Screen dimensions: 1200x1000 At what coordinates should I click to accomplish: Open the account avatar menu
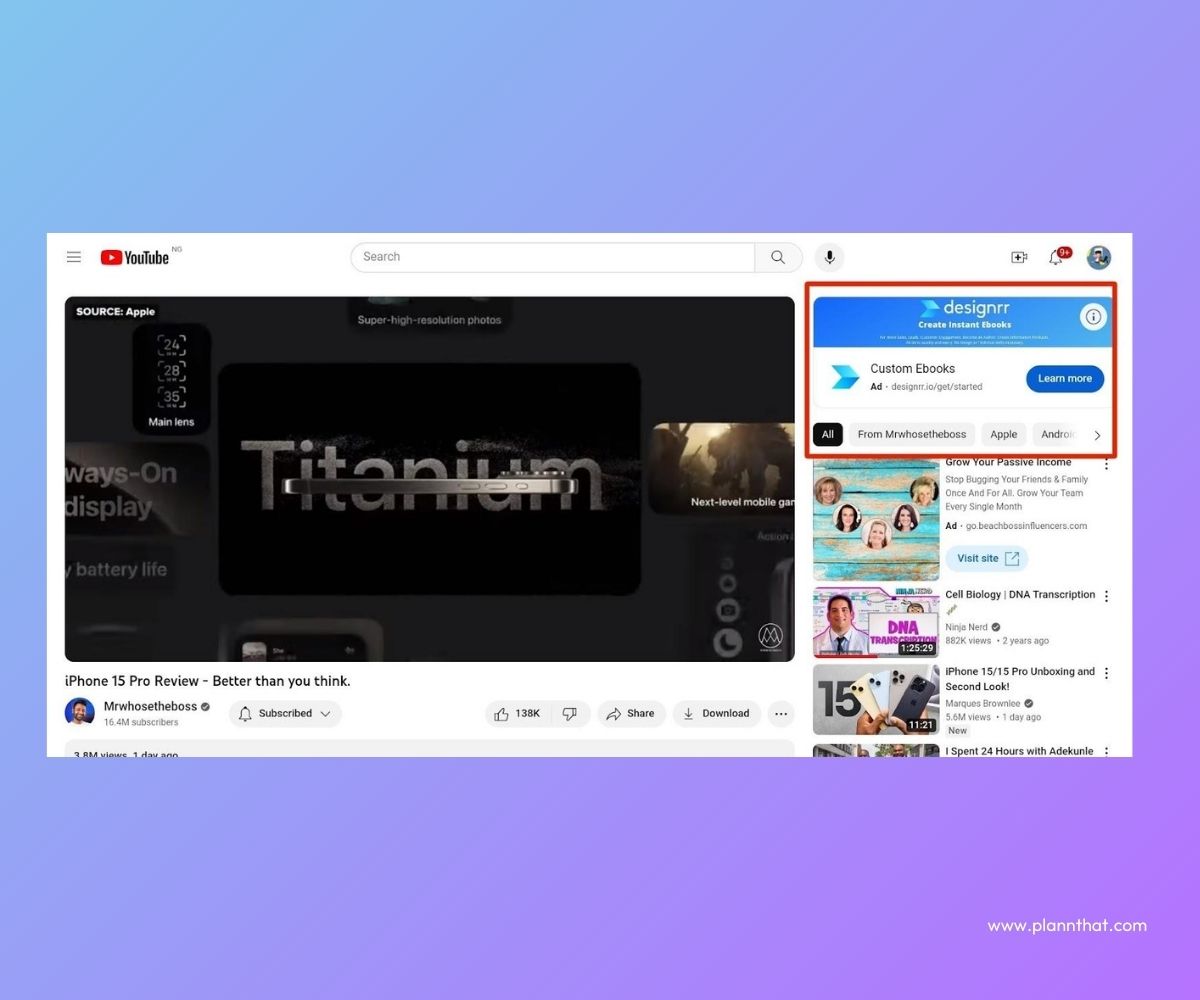coord(1099,257)
